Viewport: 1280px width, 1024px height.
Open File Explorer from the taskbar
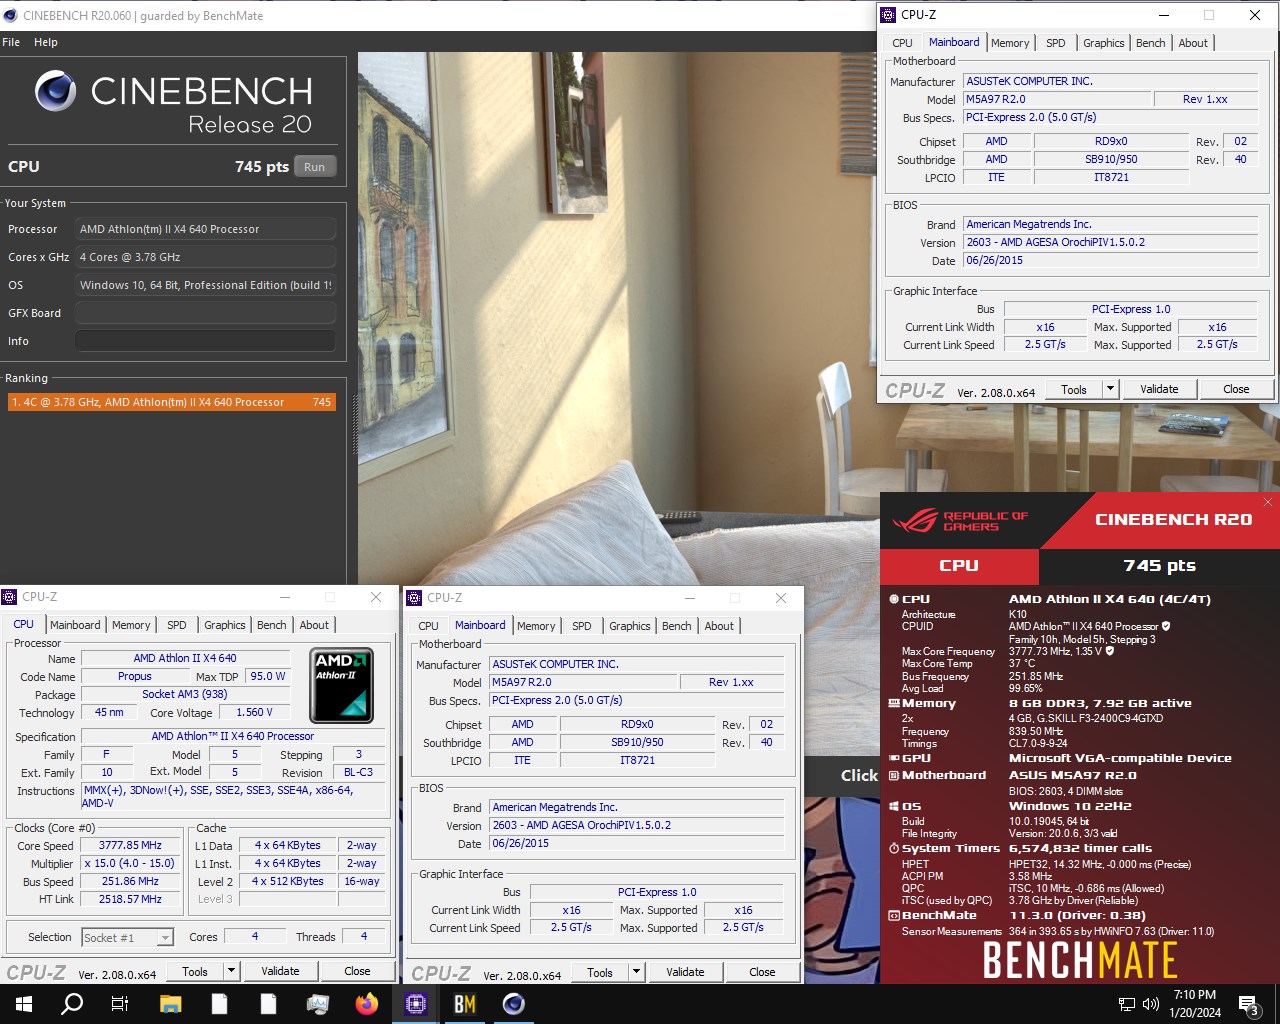[x=170, y=1003]
